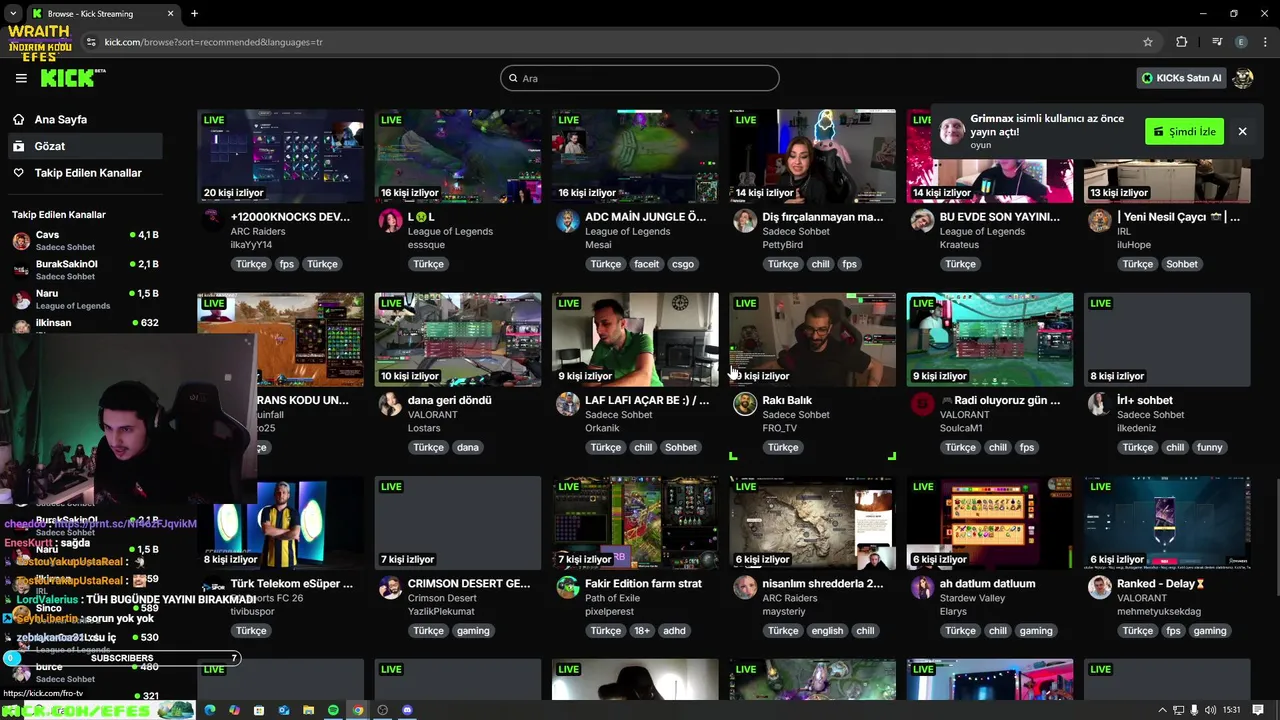Viewport: 1280px width, 720px height.
Task: Open the Chrome extensions puzzle icon
Action: [1182, 42]
